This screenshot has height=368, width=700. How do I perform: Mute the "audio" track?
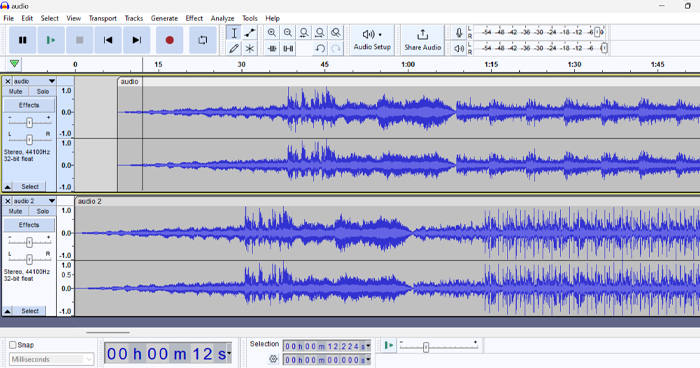[x=16, y=92]
